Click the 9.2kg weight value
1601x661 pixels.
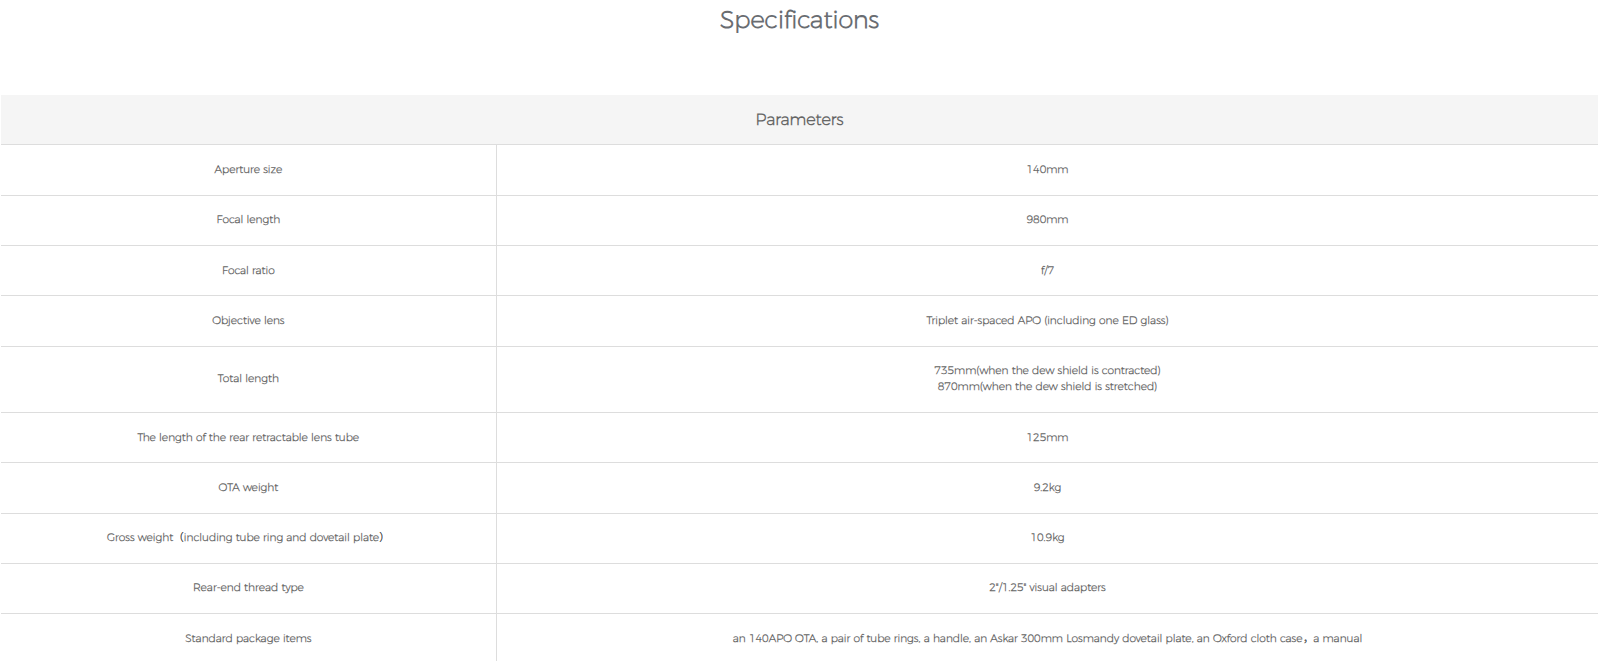click(1047, 488)
